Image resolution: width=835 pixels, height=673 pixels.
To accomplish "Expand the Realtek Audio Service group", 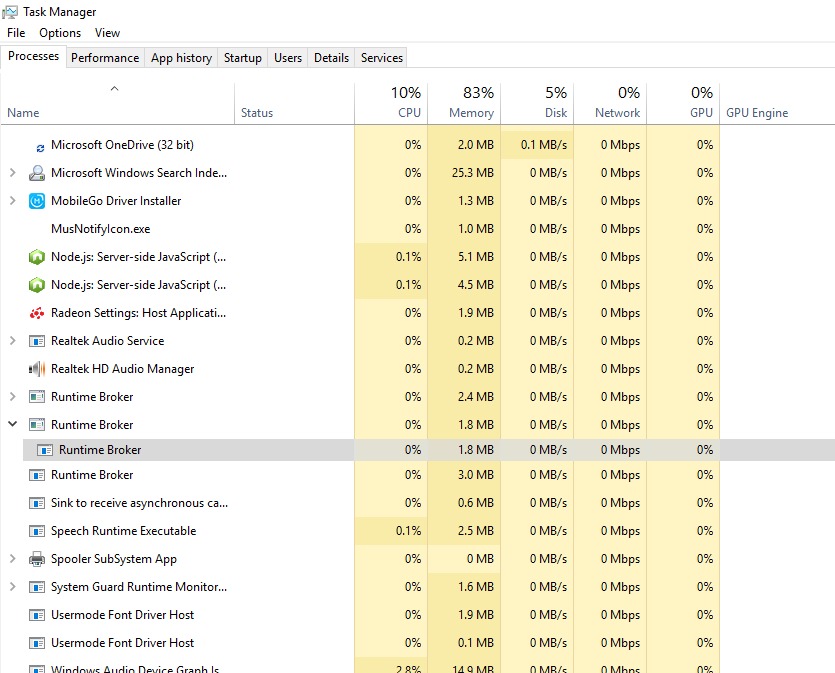I will click(x=13, y=341).
